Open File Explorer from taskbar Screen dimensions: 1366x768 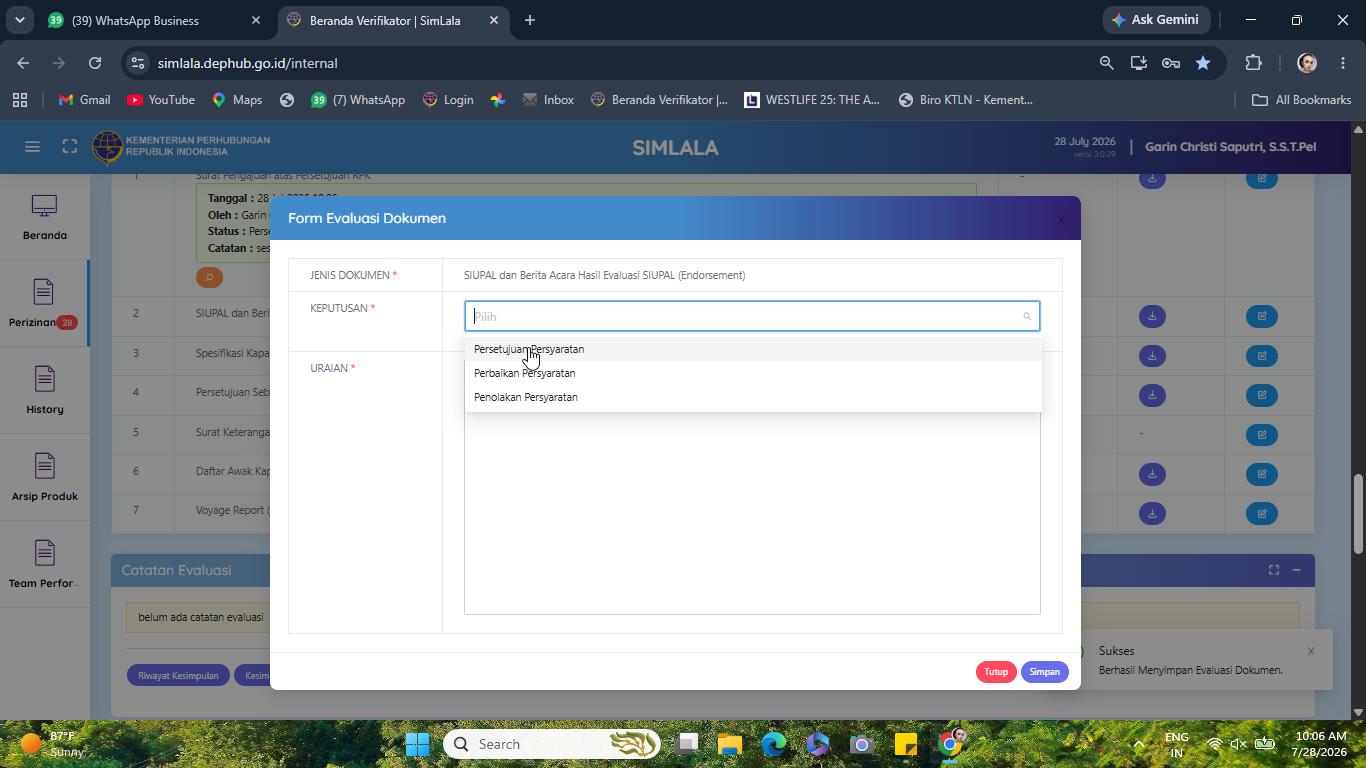point(729,744)
